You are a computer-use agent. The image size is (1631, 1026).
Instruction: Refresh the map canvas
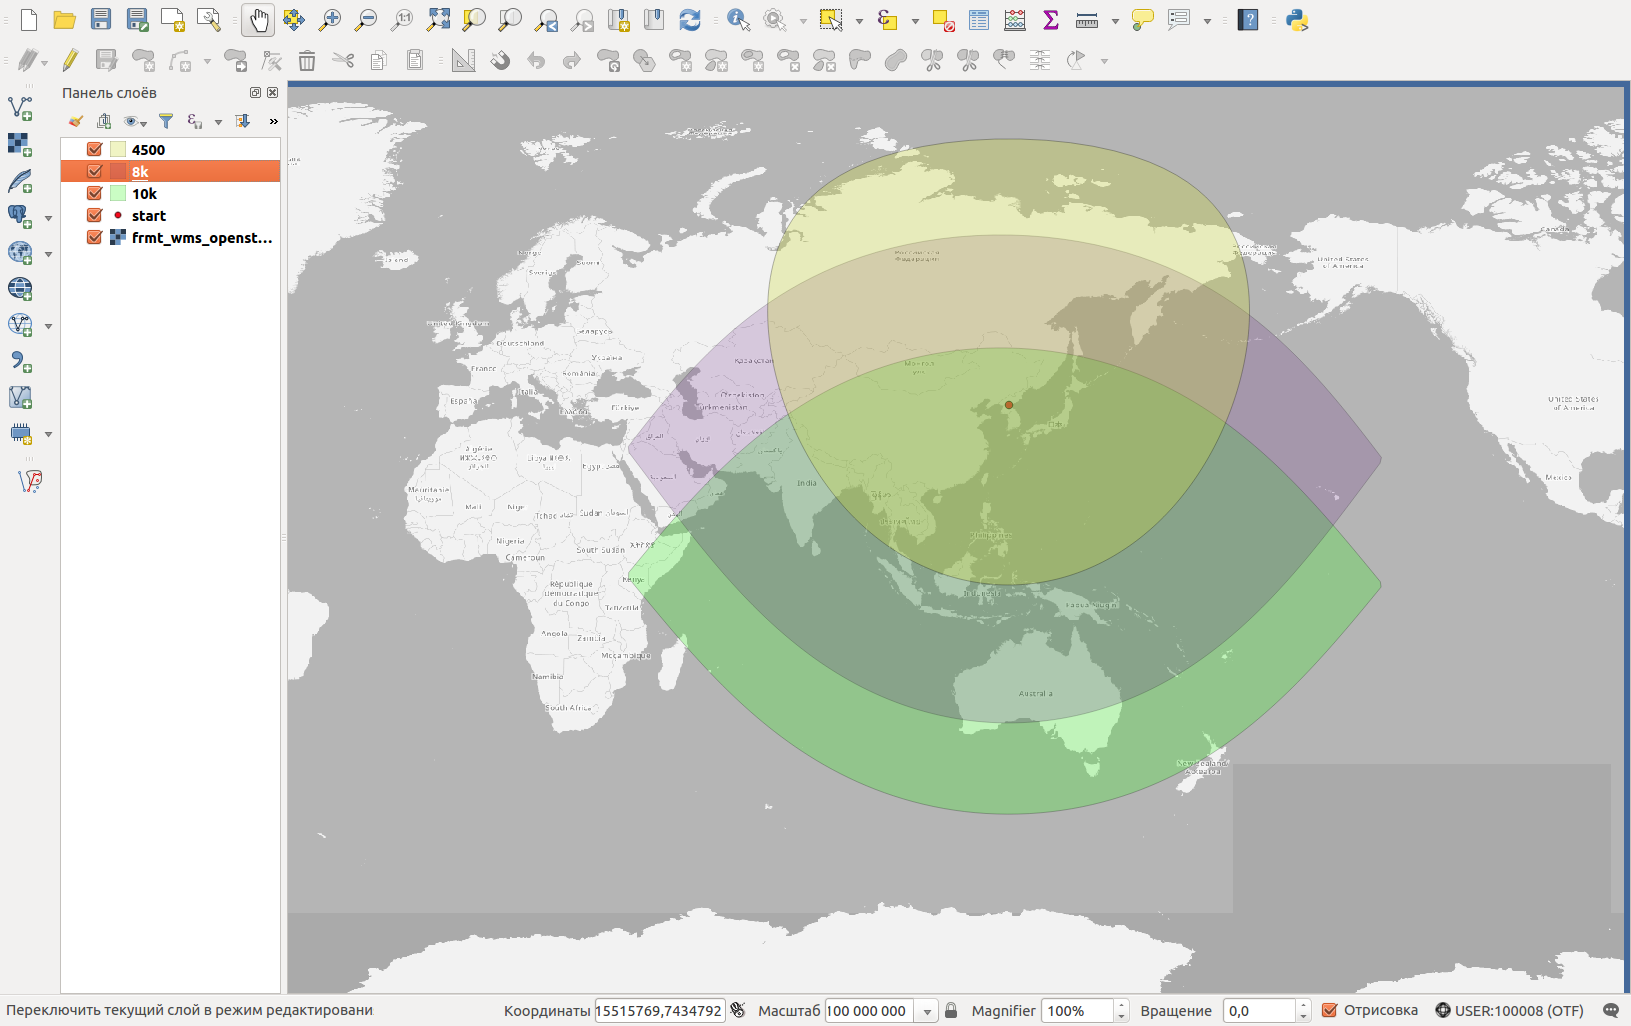[x=690, y=20]
